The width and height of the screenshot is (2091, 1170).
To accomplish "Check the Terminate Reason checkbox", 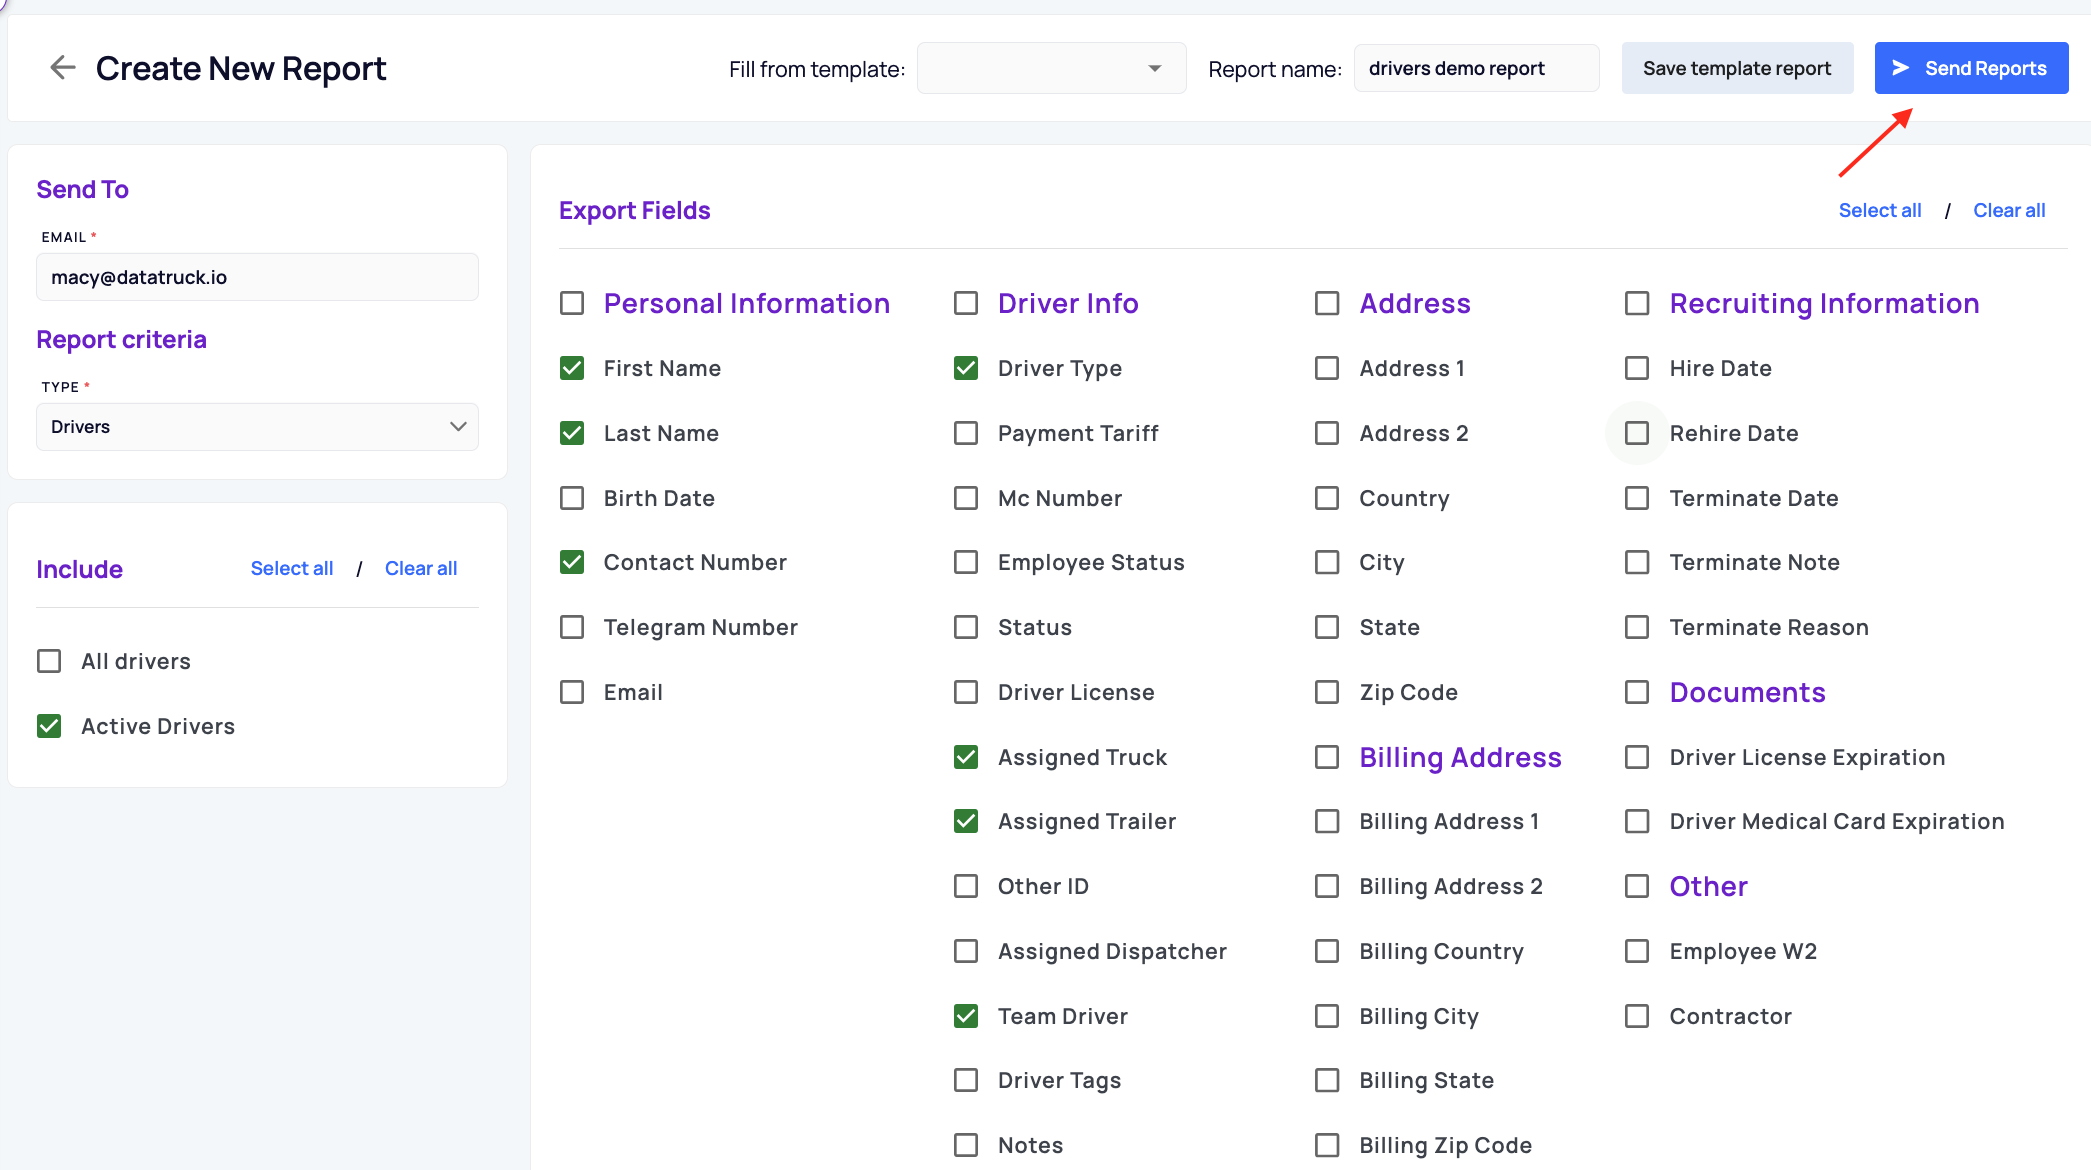I will click(1637, 627).
